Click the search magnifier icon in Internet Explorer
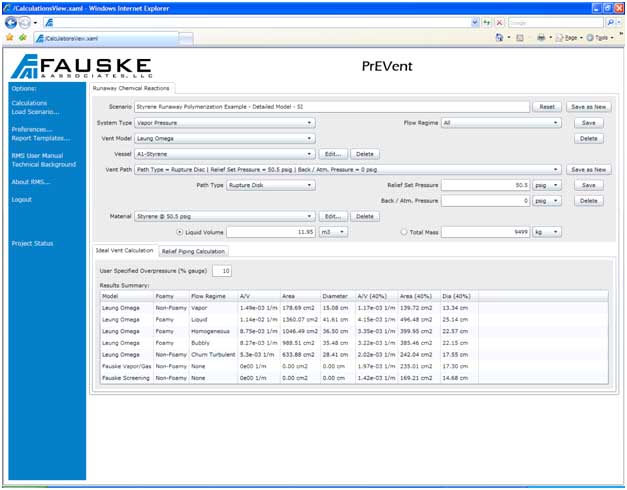This screenshot has width=627, height=490. tap(611, 23)
